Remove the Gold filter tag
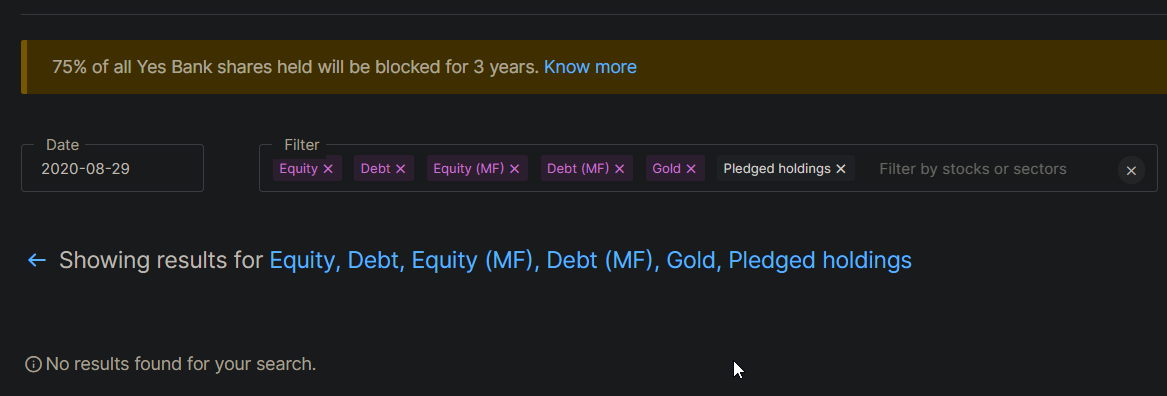The width and height of the screenshot is (1167, 396). pyautogui.click(x=691, y=169)
